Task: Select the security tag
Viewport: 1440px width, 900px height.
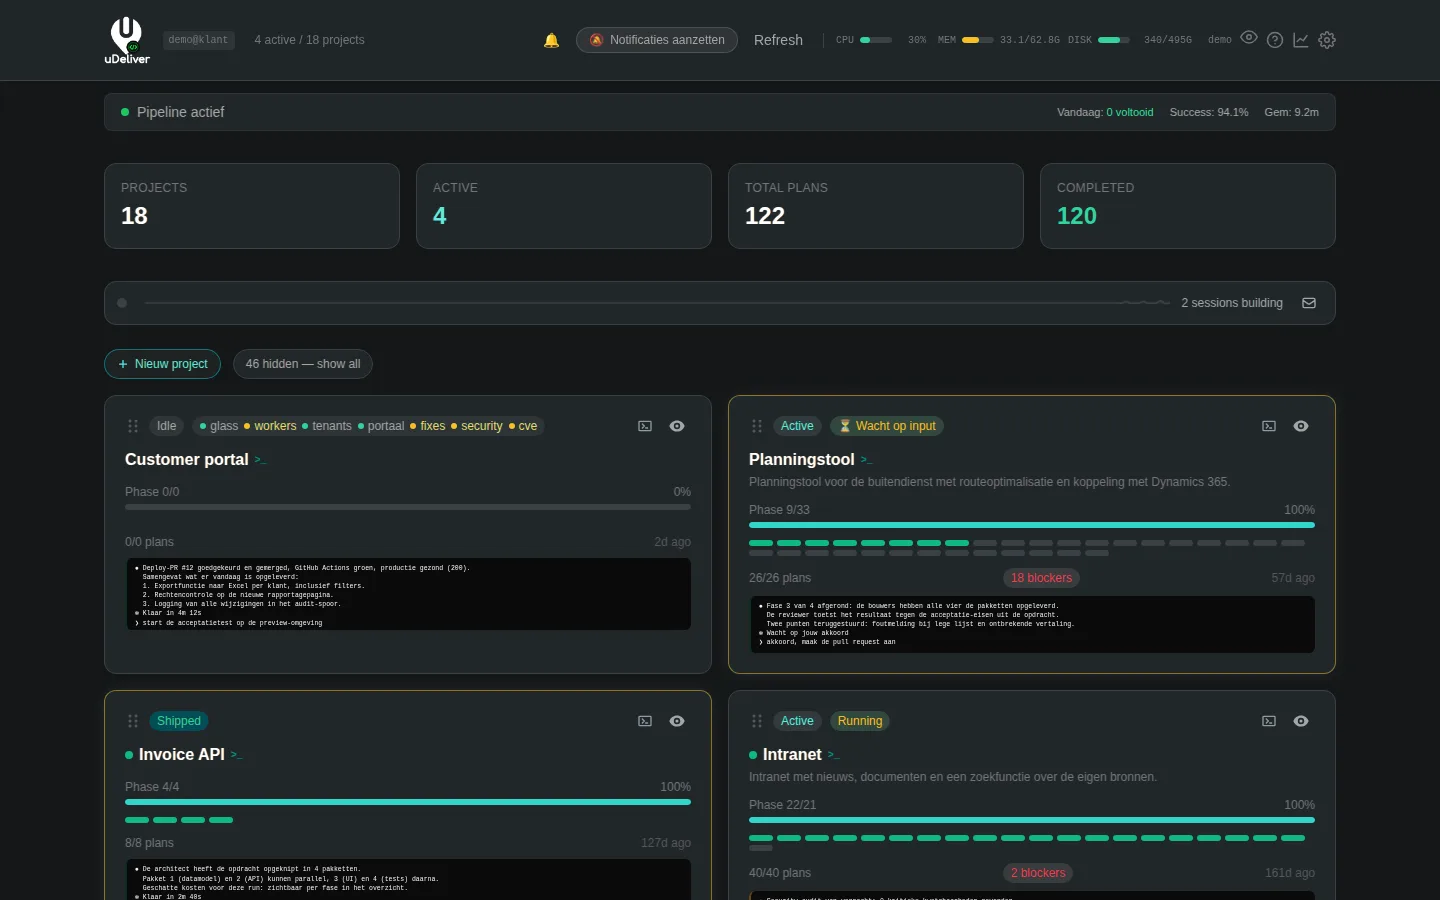Action: [477, 426]
